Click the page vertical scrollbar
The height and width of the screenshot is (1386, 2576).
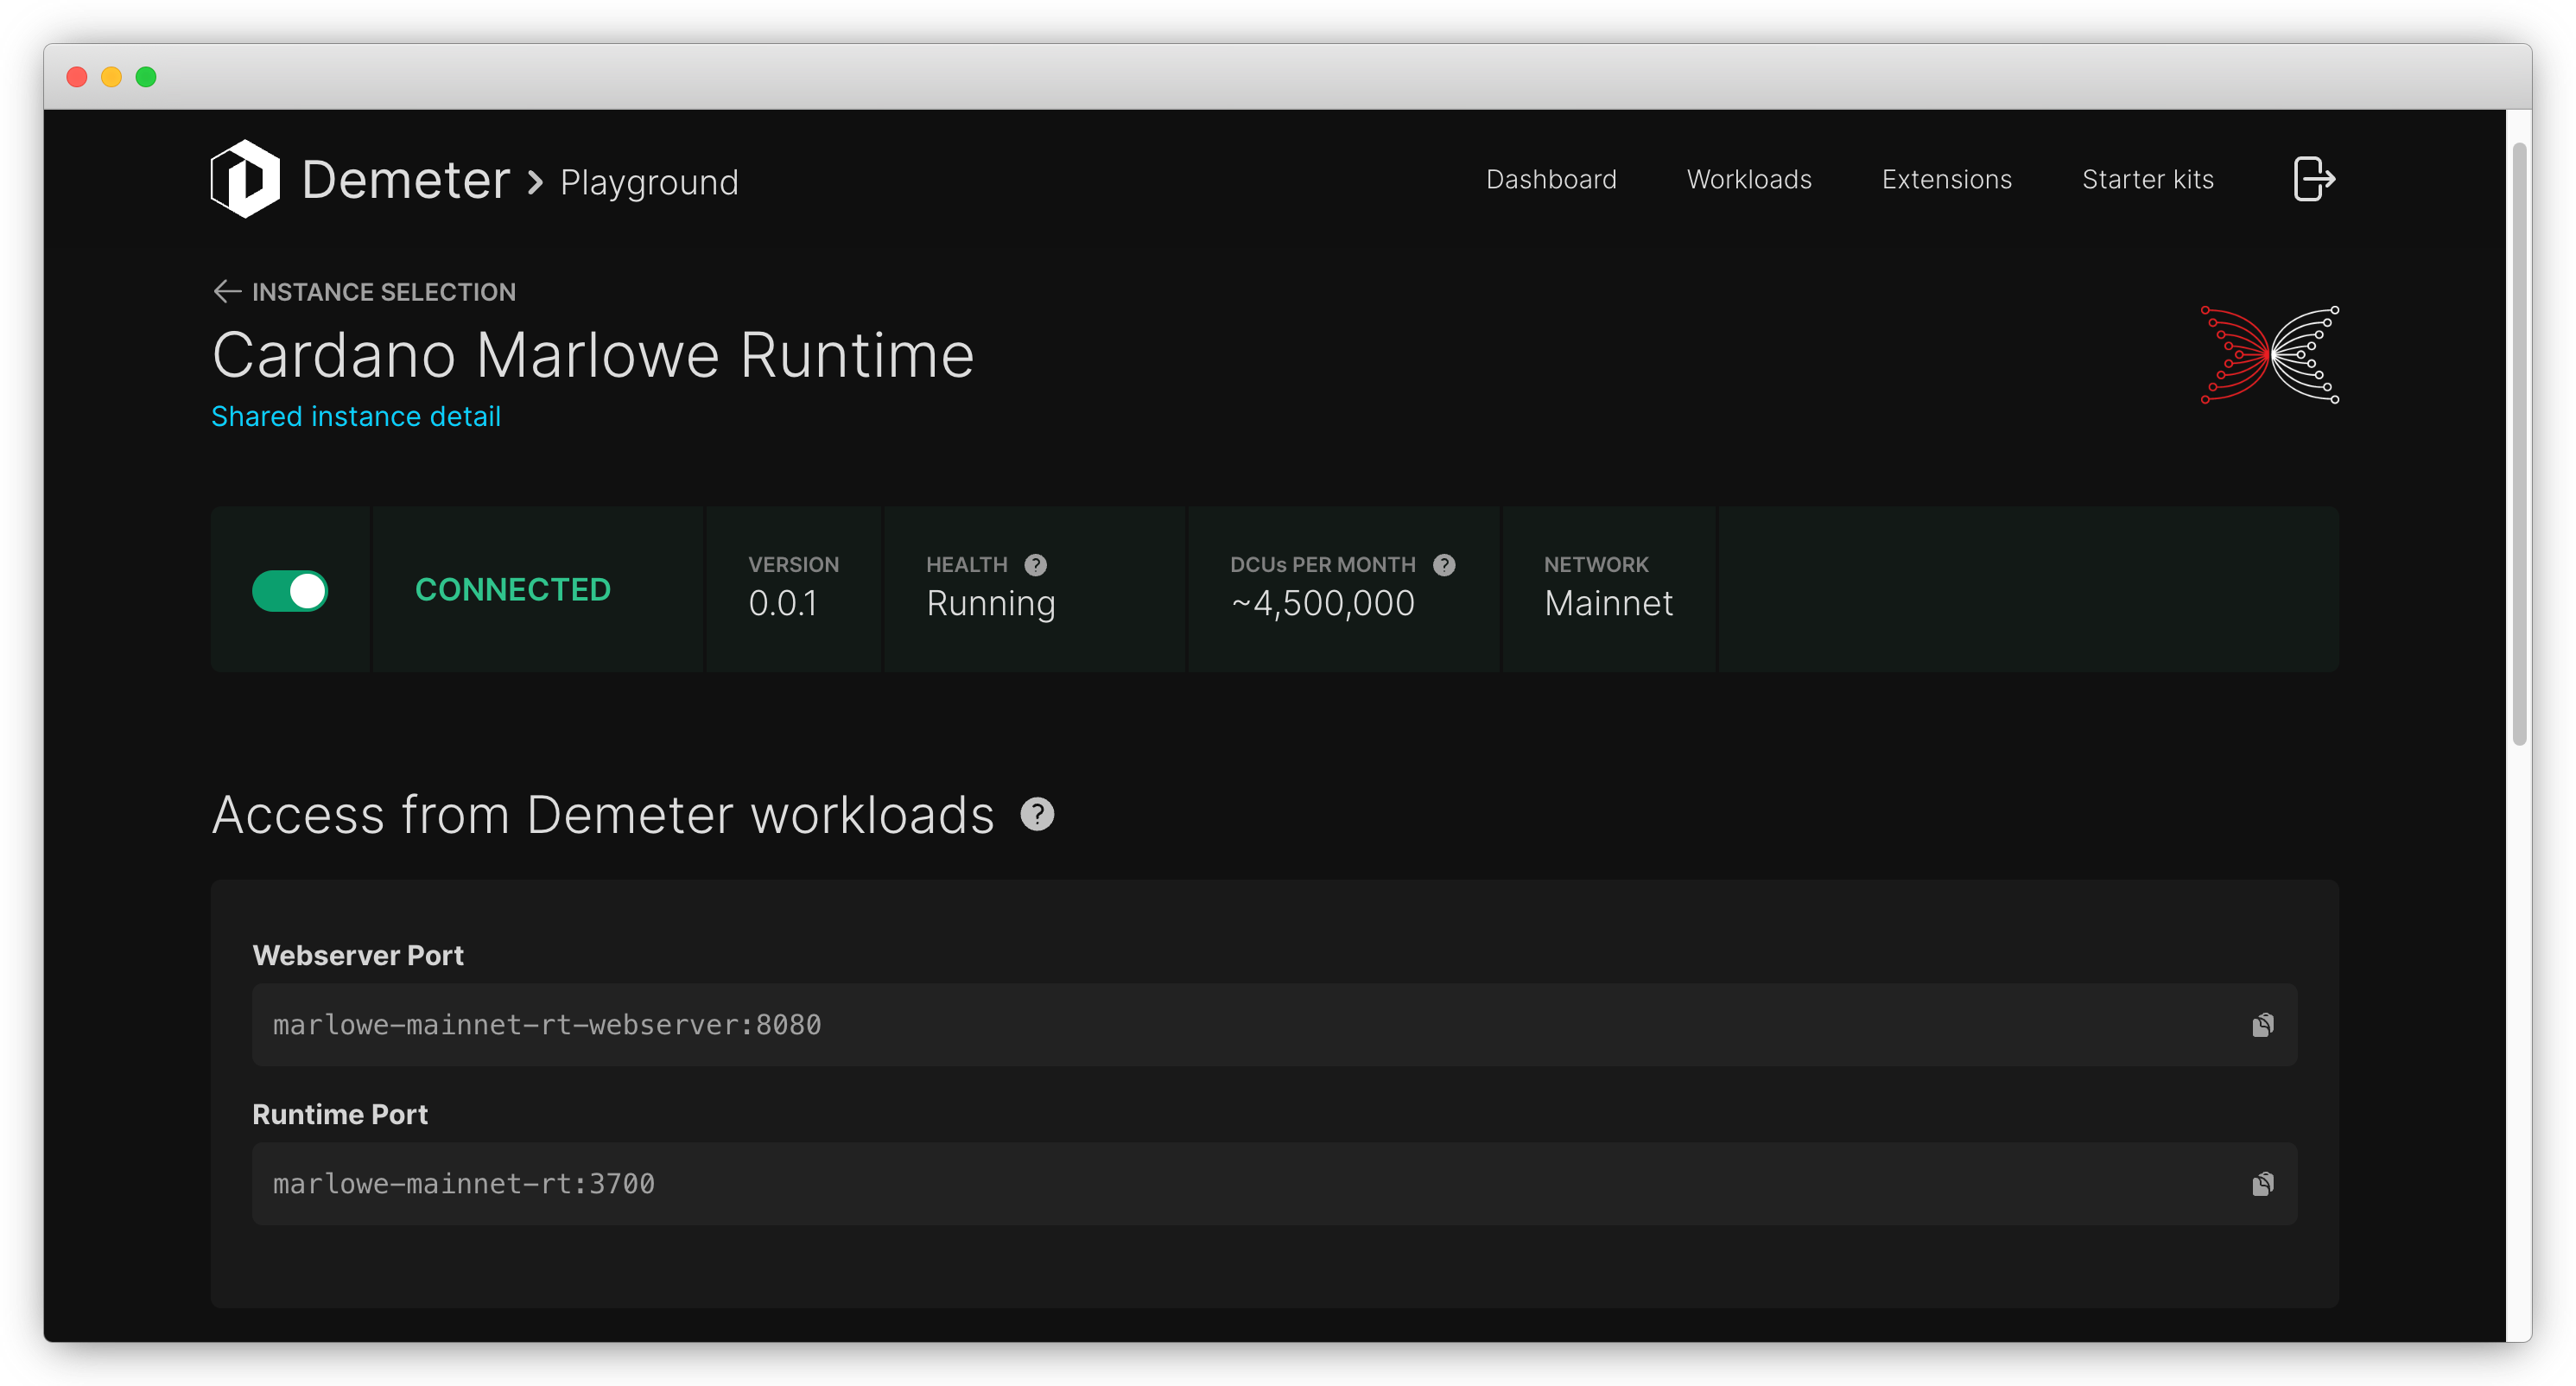pos(2519,445)
